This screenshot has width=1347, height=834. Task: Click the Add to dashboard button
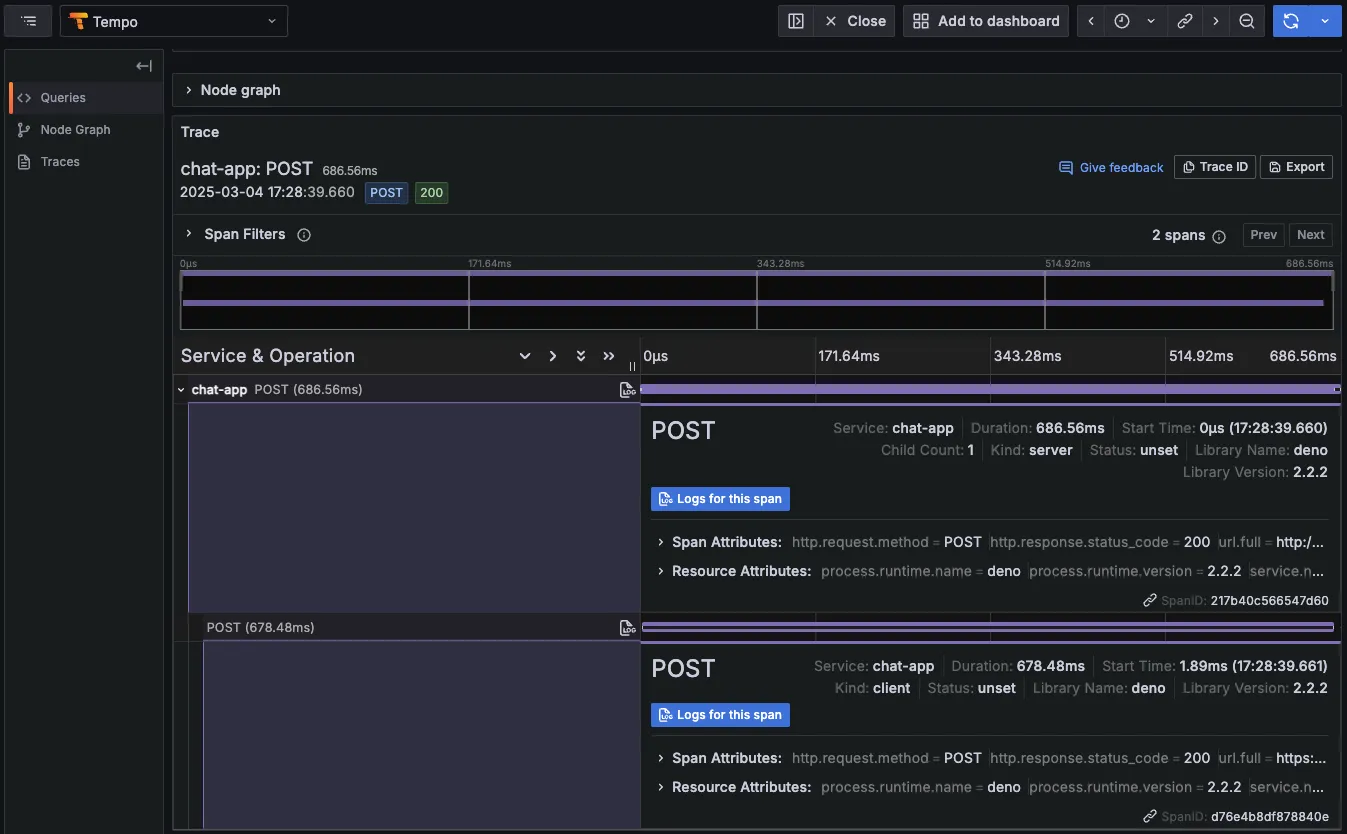coord(985,20)
